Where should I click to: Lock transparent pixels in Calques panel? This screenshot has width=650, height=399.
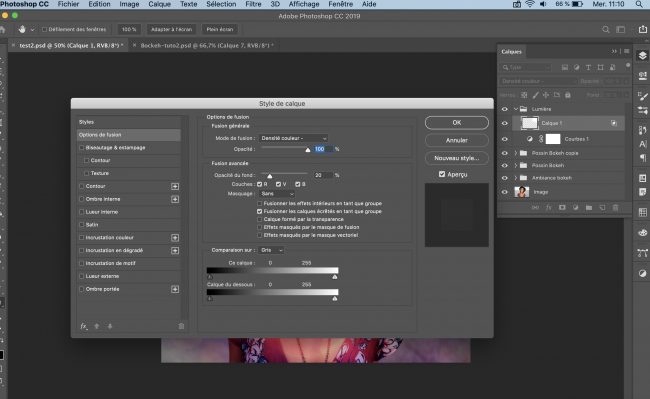click(524, 95)
